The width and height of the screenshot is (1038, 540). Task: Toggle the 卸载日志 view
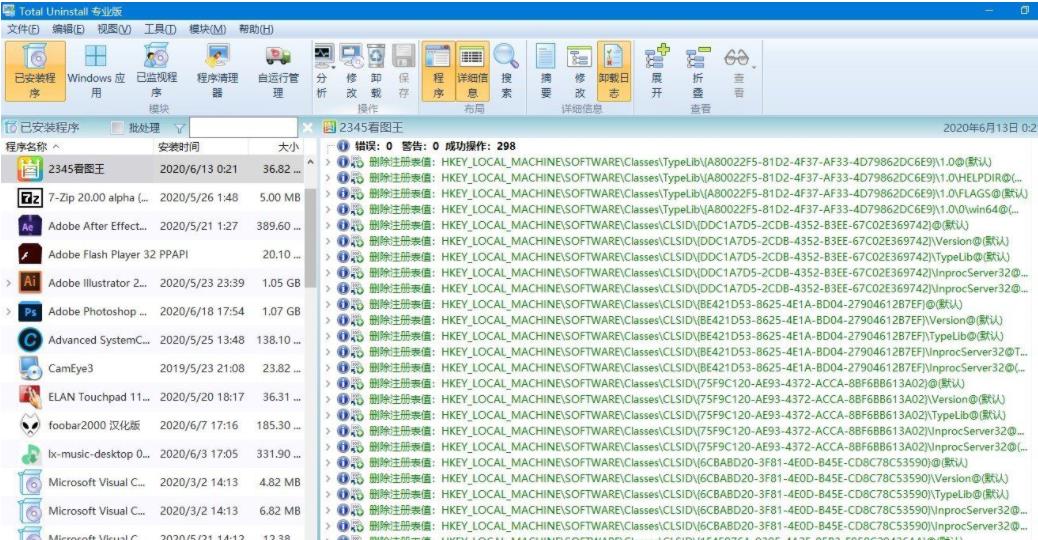tap(614, 71)
